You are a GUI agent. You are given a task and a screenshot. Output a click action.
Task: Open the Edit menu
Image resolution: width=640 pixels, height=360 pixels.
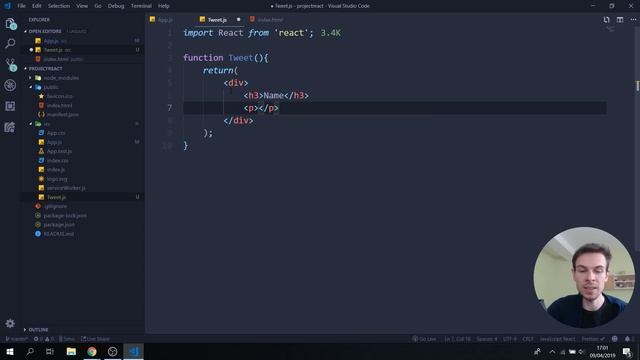click(37, 6)
